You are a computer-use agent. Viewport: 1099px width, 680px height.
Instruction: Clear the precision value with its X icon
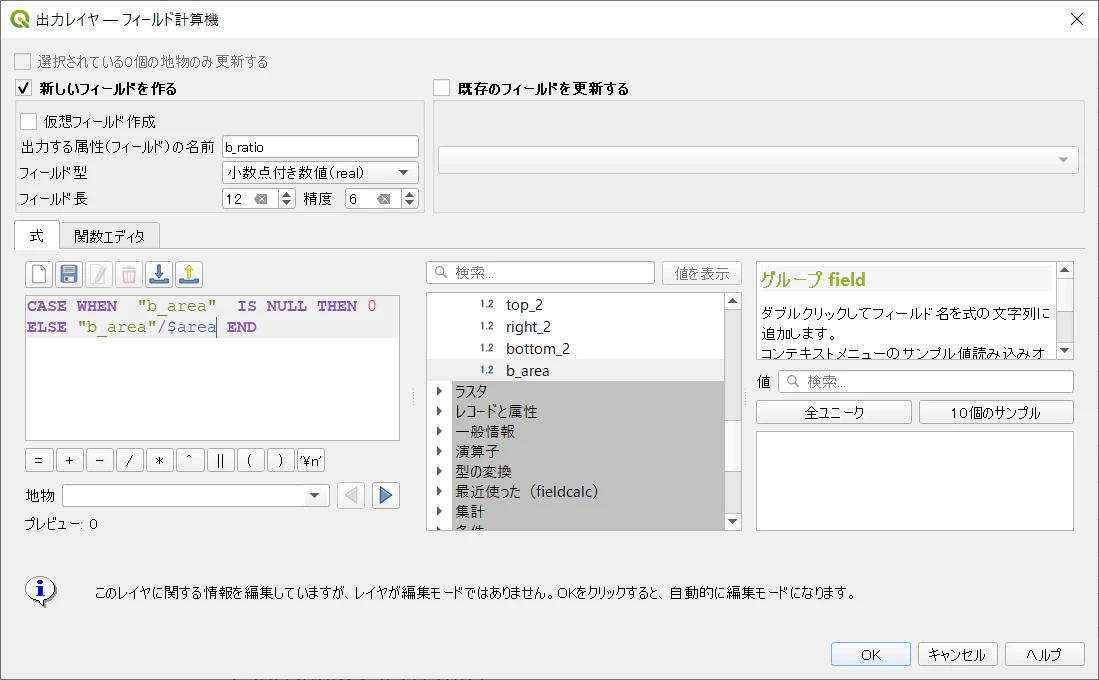[384, 199]
